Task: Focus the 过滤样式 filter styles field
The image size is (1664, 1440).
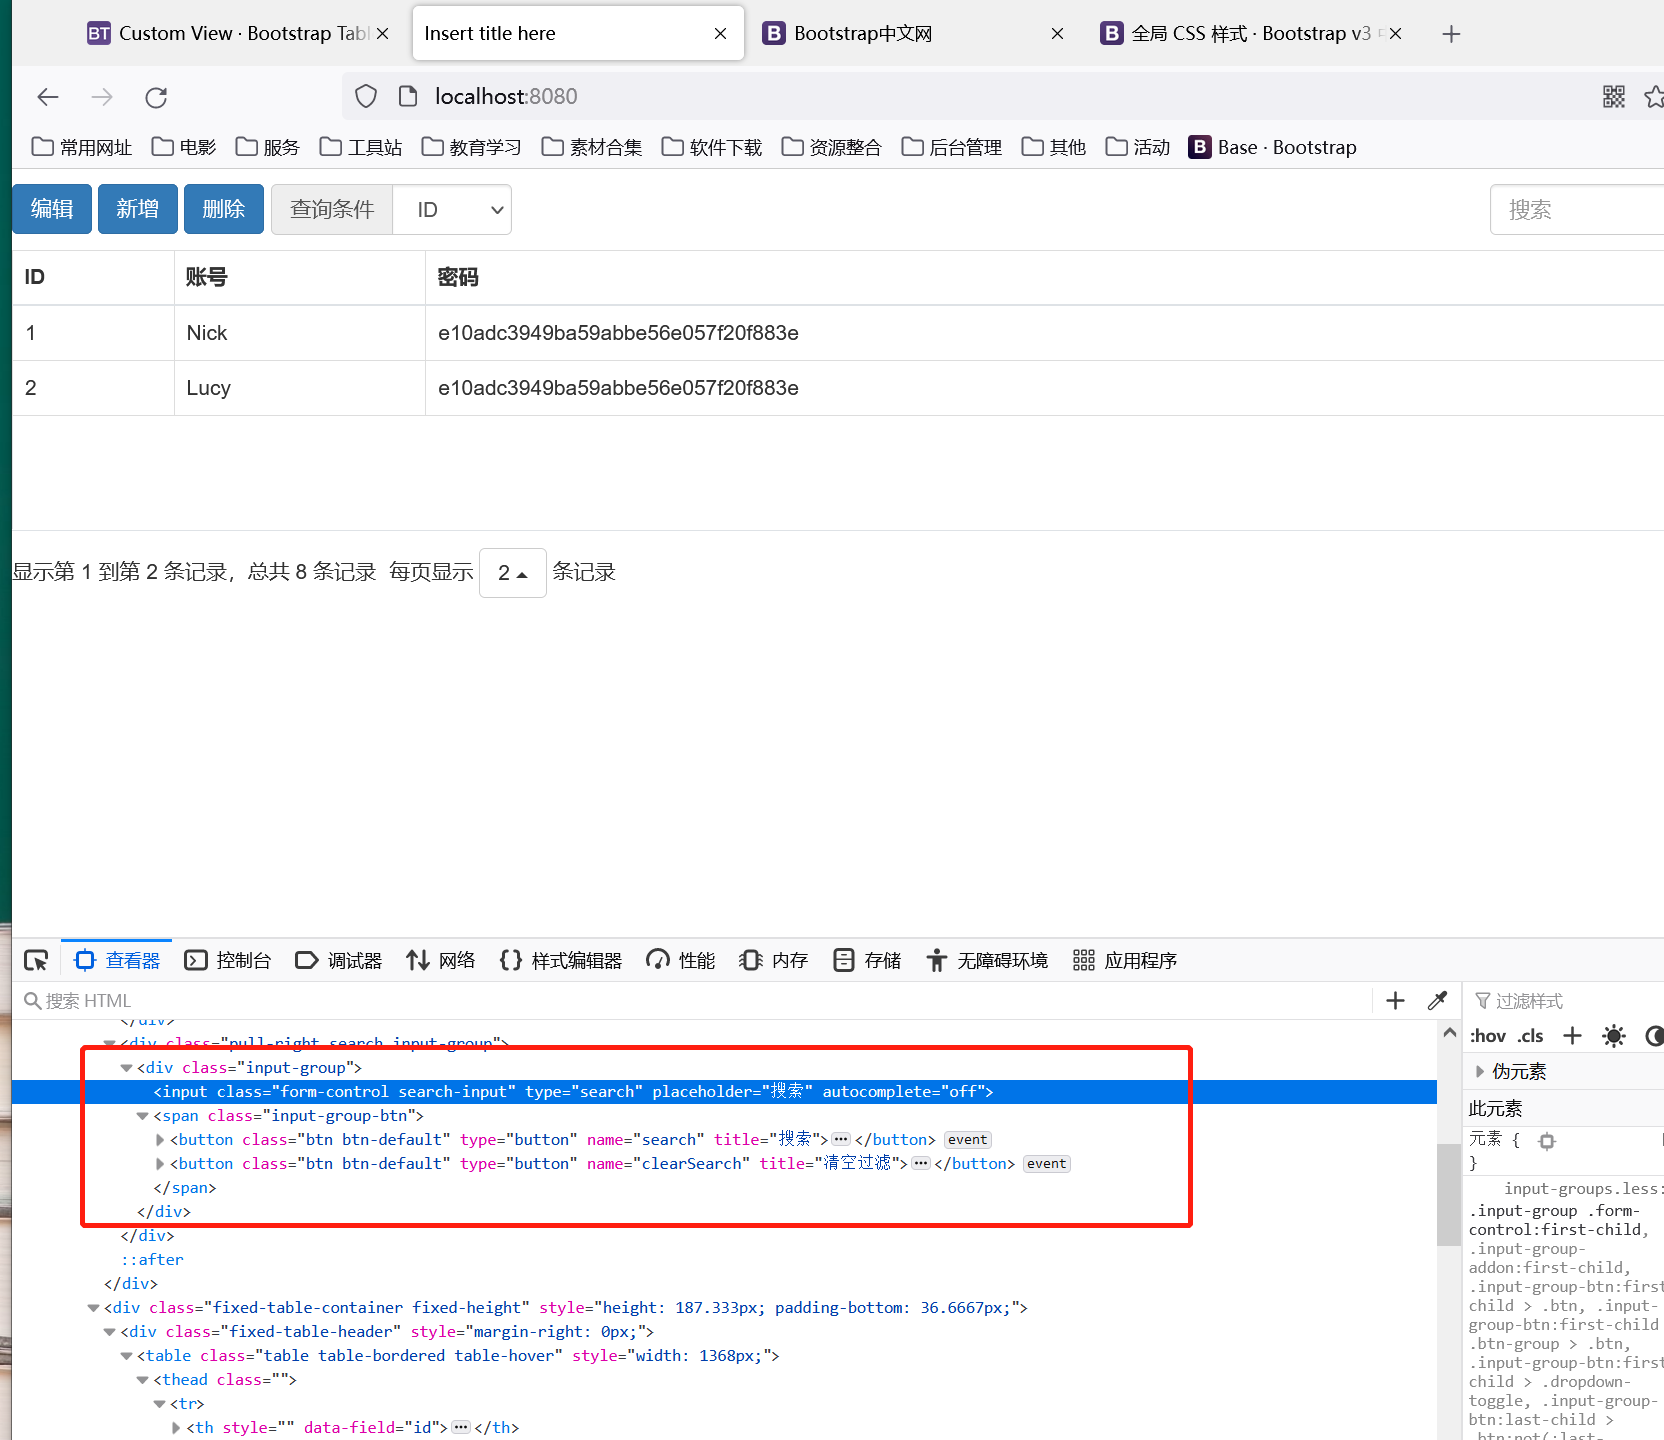Action: coord(1570,1000)
